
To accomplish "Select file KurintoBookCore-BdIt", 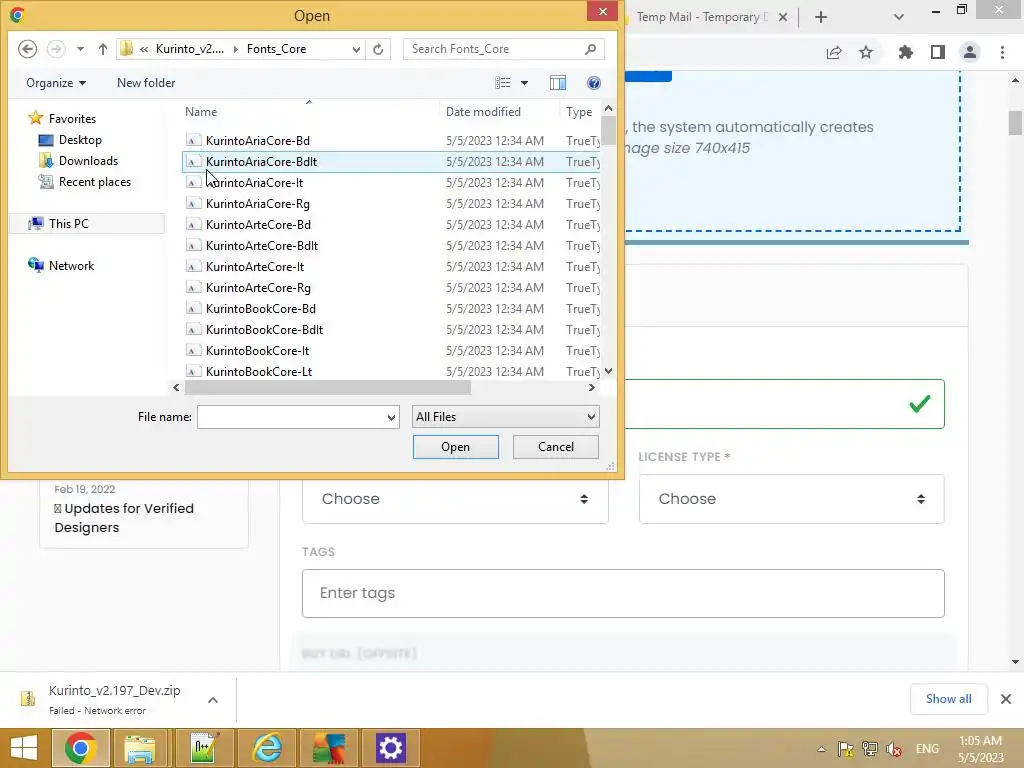I will click(x=391, y=330).
